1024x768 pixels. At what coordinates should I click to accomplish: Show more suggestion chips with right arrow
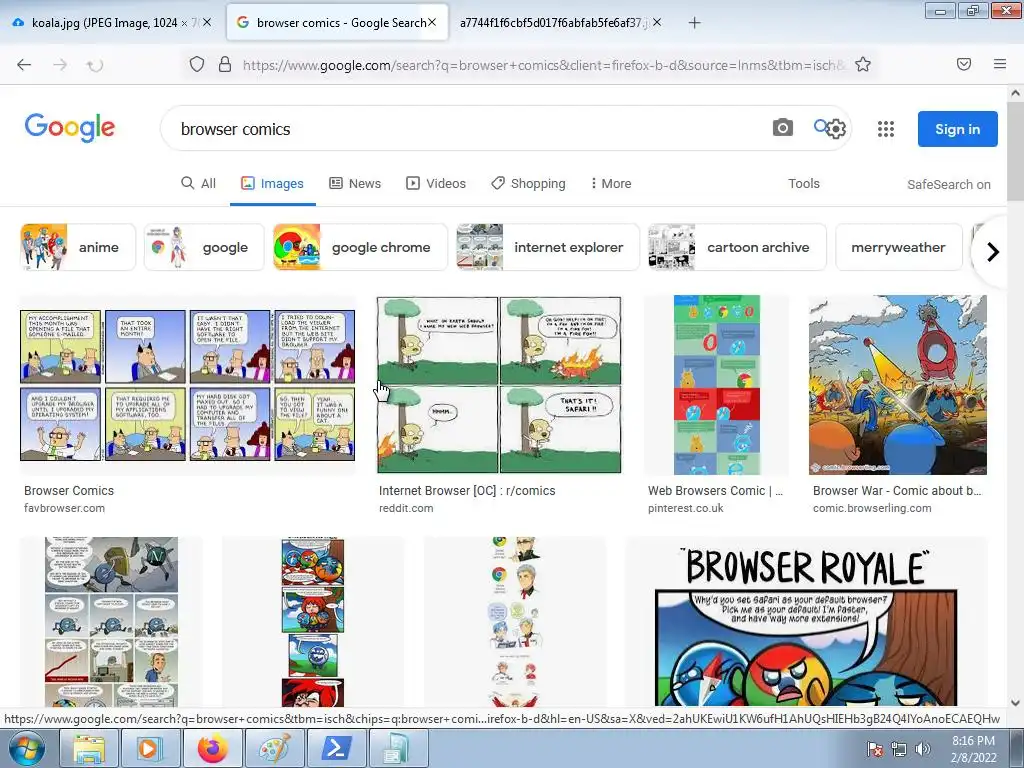pyautogui.click(x=992, y=251)
